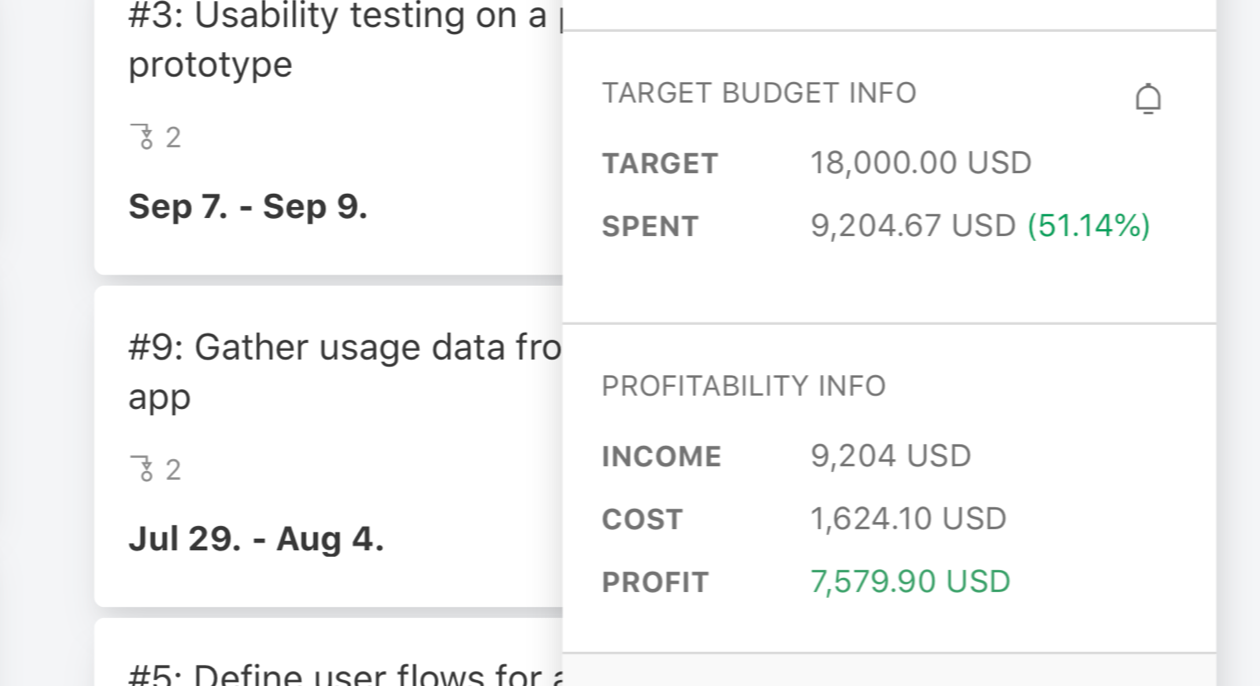The width and height of the screenshot is (1260, 686).
Task: Click the 9,204.67 USD spent amount
Action: coord(912,226)
